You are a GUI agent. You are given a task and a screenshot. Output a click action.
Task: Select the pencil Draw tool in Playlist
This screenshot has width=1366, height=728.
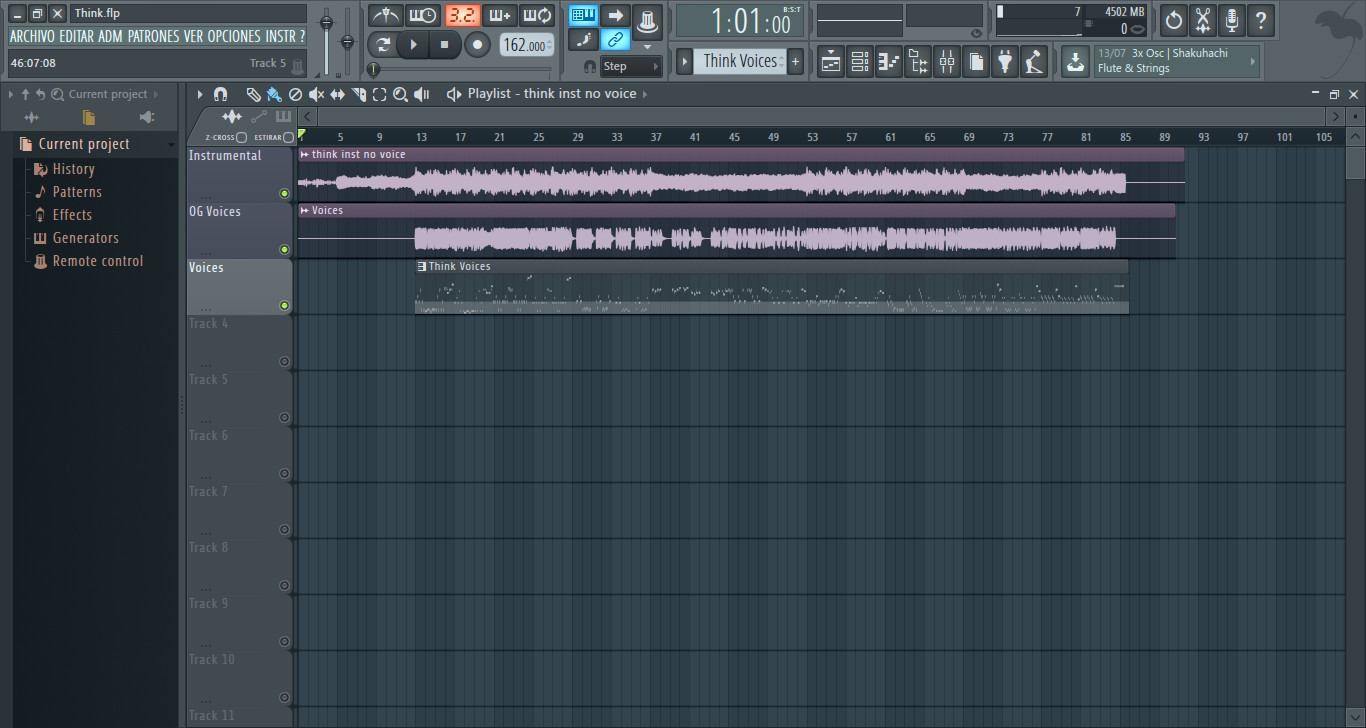tap(254, 94)
